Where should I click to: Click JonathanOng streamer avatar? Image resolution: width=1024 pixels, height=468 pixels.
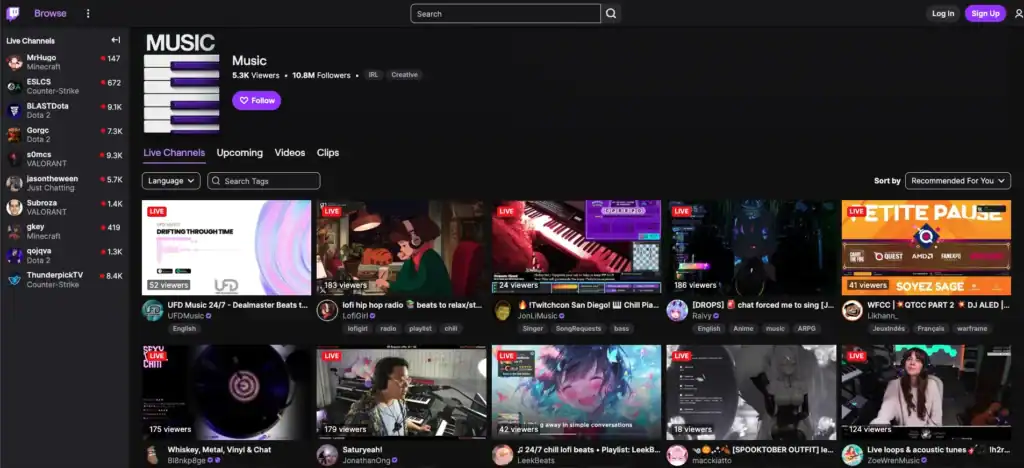[x=327, y=455]
